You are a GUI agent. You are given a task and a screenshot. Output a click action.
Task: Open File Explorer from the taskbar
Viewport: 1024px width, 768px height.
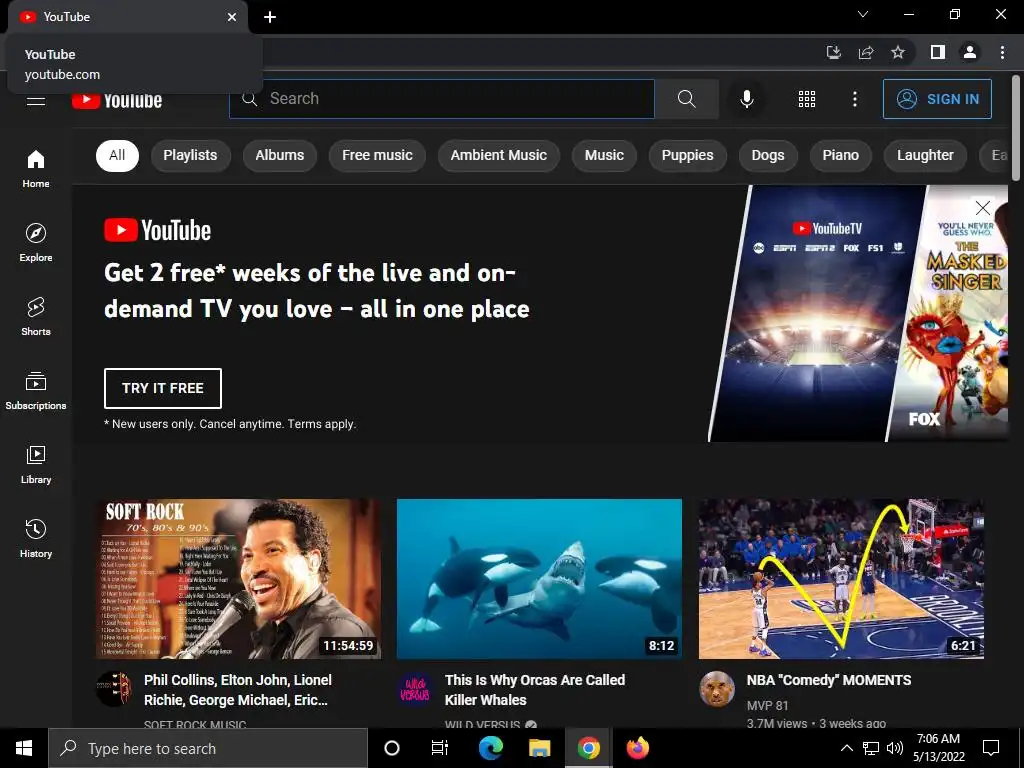click(539, 748)
